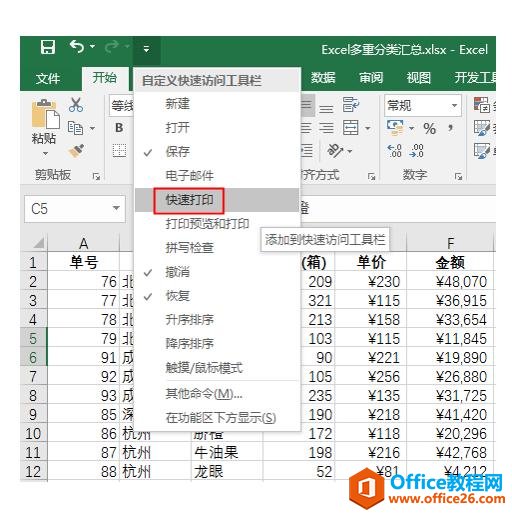Switch to the 数据 tab
This screenshot has height=516, width=512.
323,77
